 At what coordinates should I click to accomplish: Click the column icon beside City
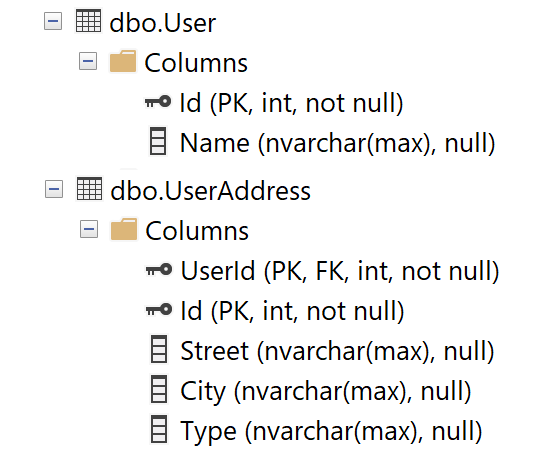click(x=159, y=389)
